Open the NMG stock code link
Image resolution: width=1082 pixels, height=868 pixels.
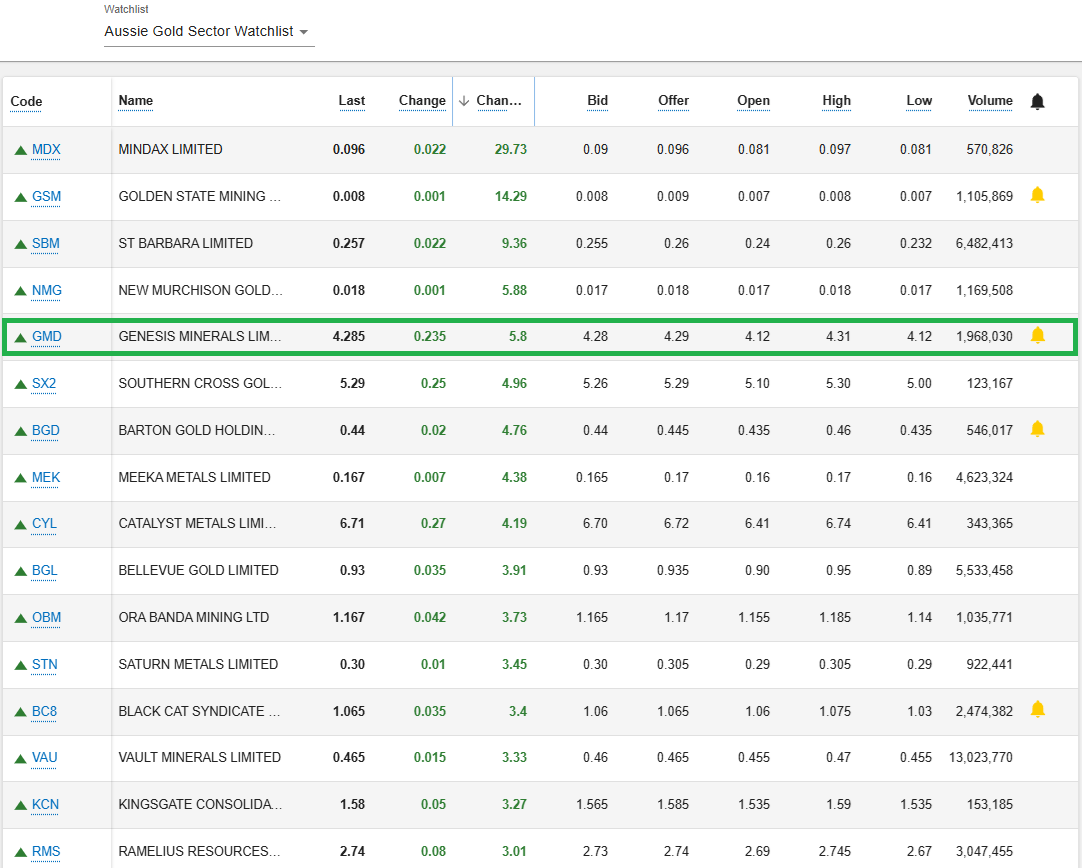[x=47, y=291]
